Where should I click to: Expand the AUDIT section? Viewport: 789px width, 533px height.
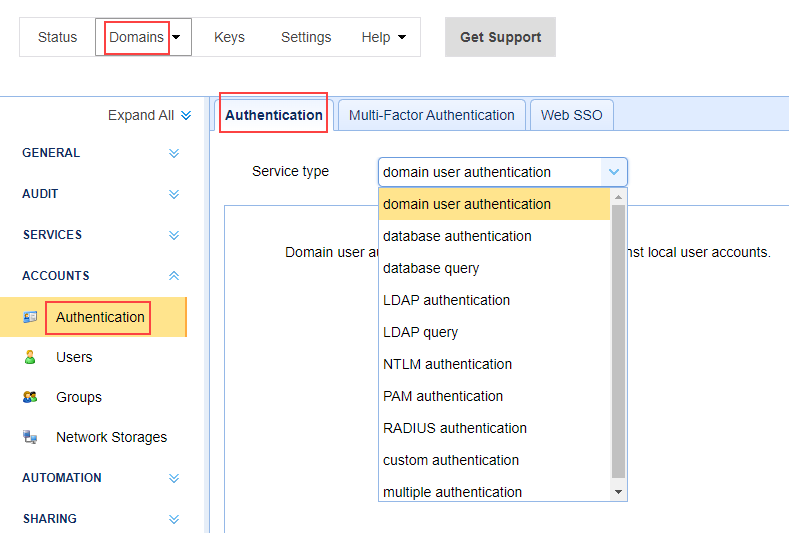tap(174, 194)
